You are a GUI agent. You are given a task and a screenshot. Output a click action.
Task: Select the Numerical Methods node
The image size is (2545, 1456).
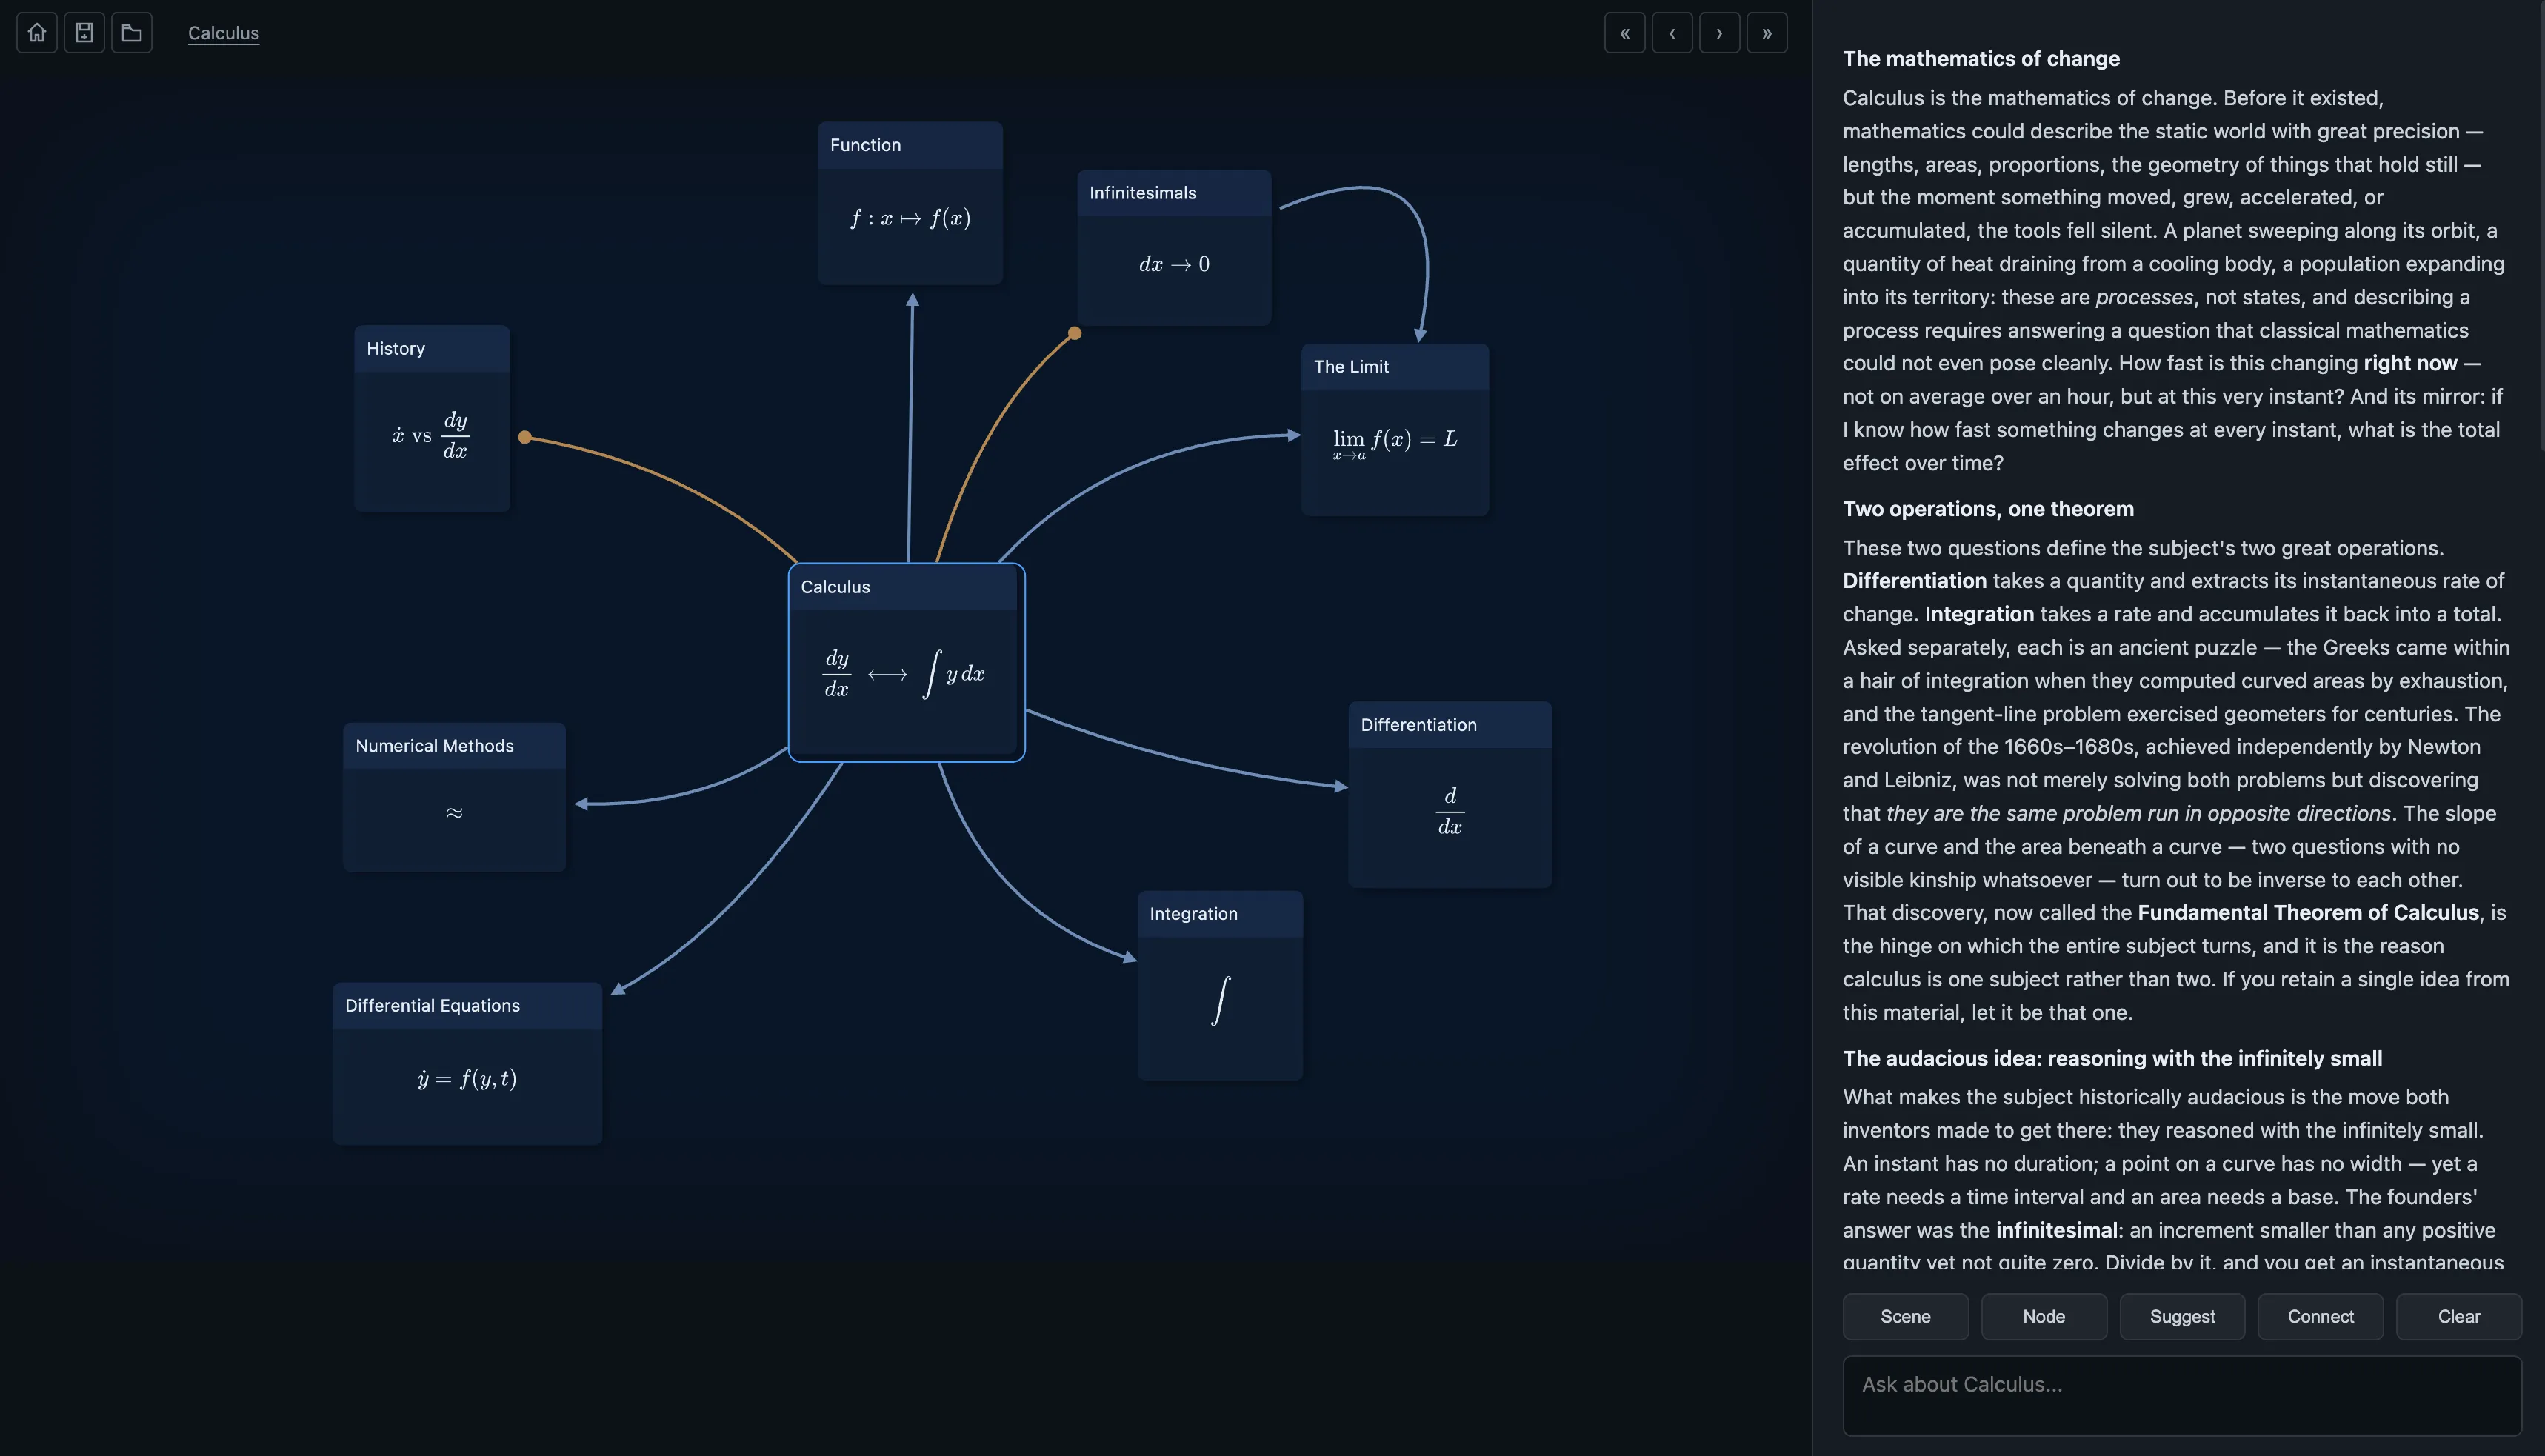454,797
